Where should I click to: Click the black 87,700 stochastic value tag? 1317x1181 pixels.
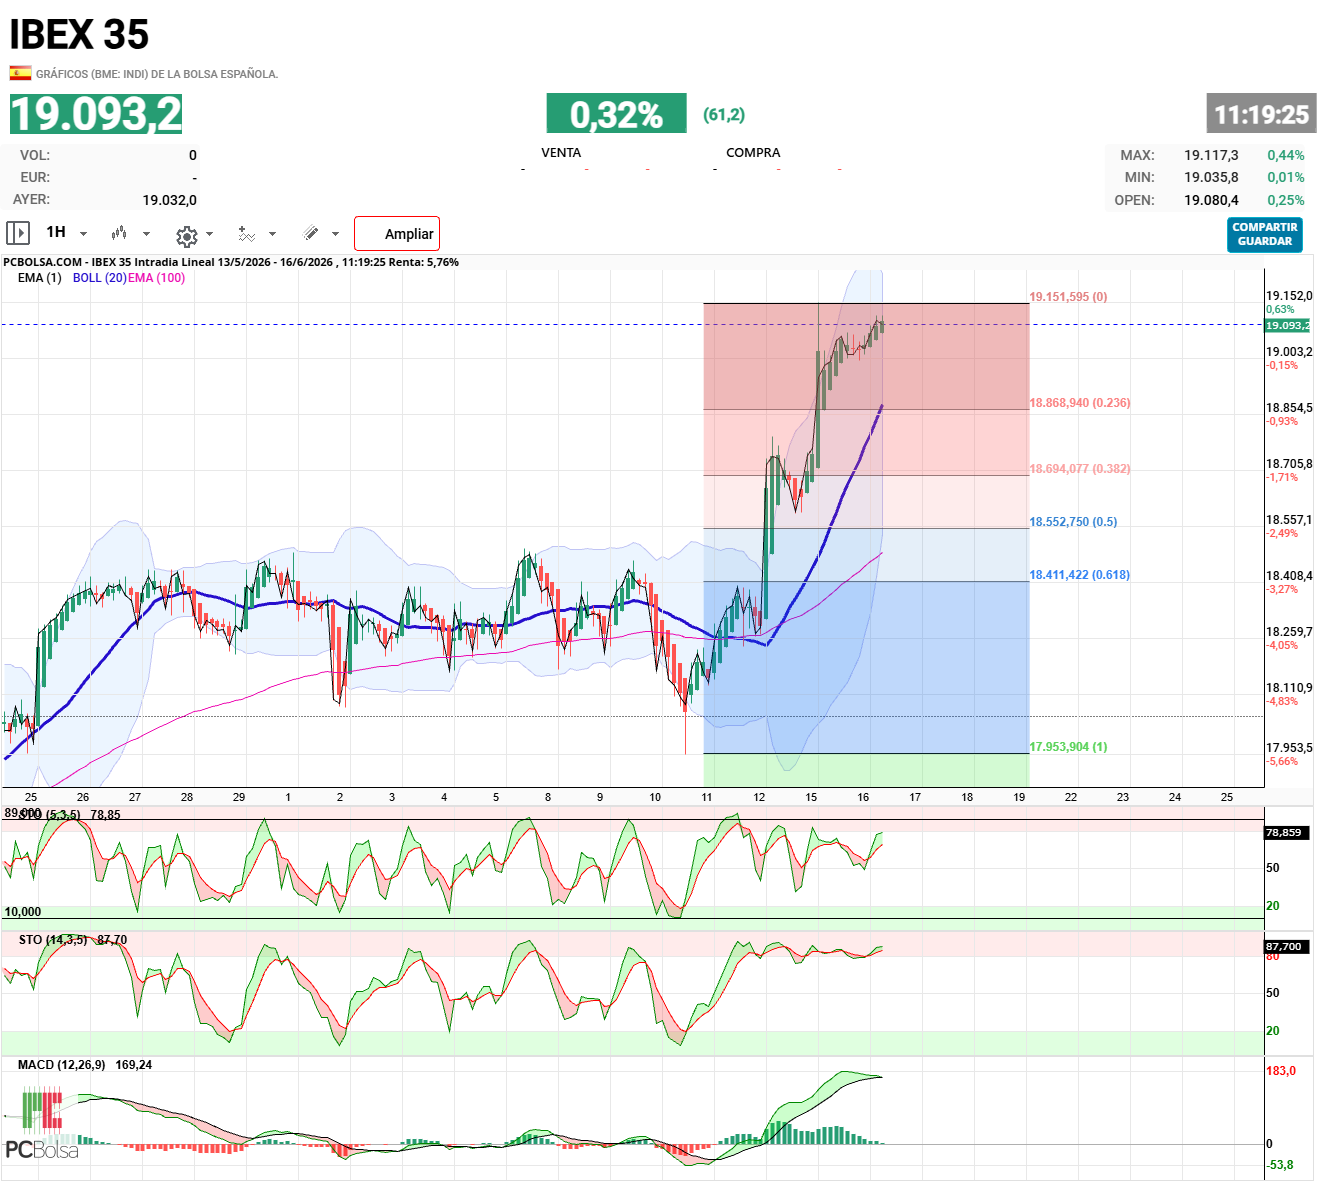(x=1285, y=946)
